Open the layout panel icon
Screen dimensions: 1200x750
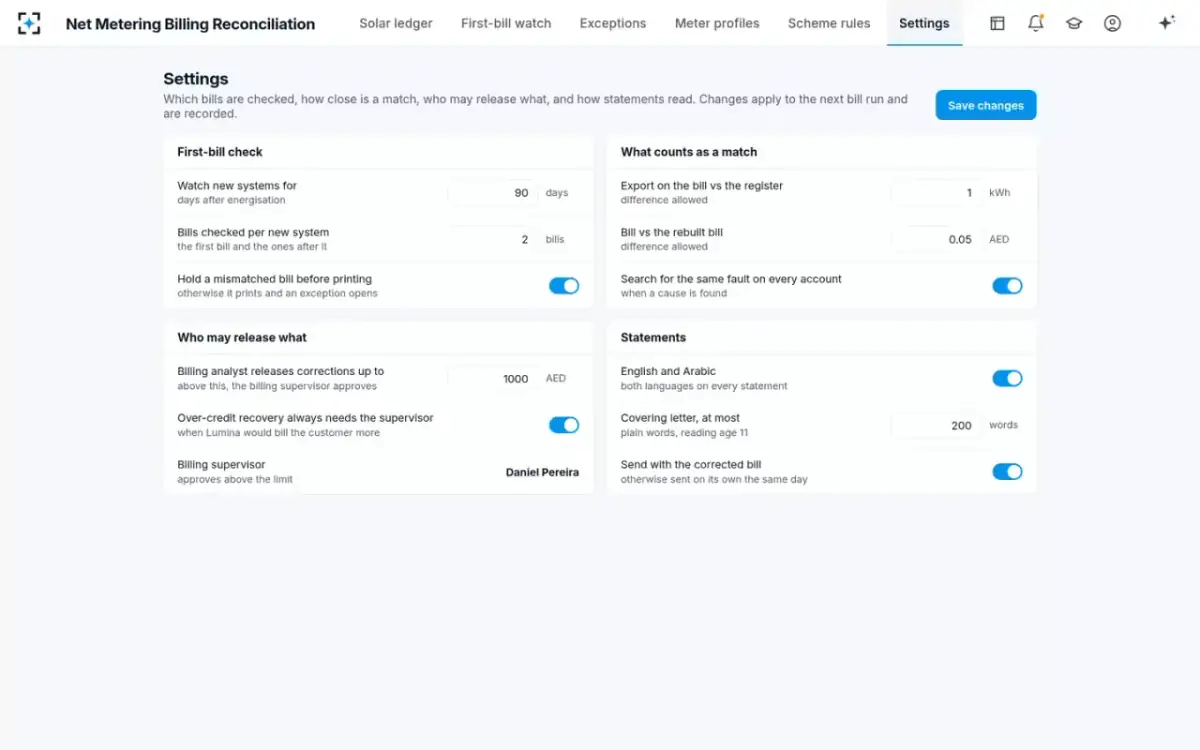pos(997,23)
